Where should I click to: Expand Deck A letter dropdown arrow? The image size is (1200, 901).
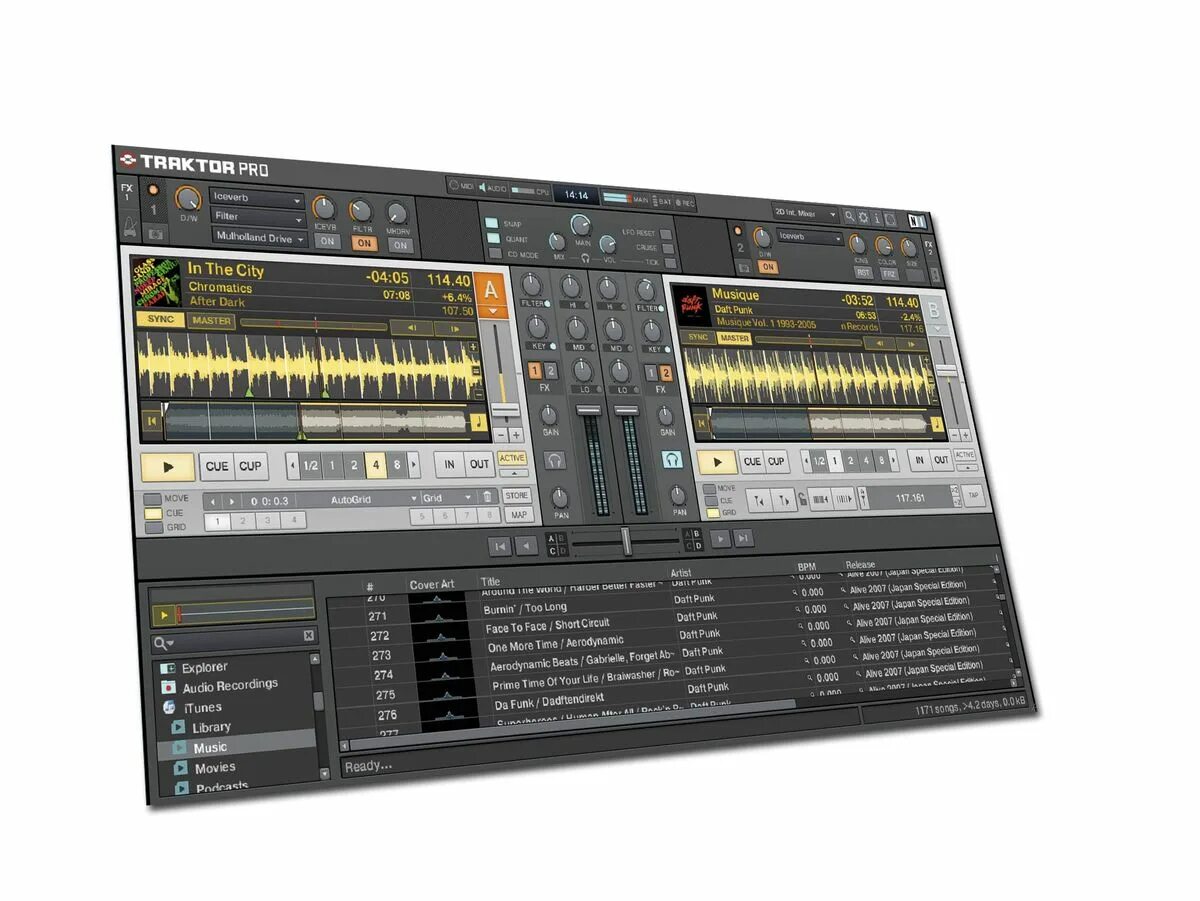491,312
